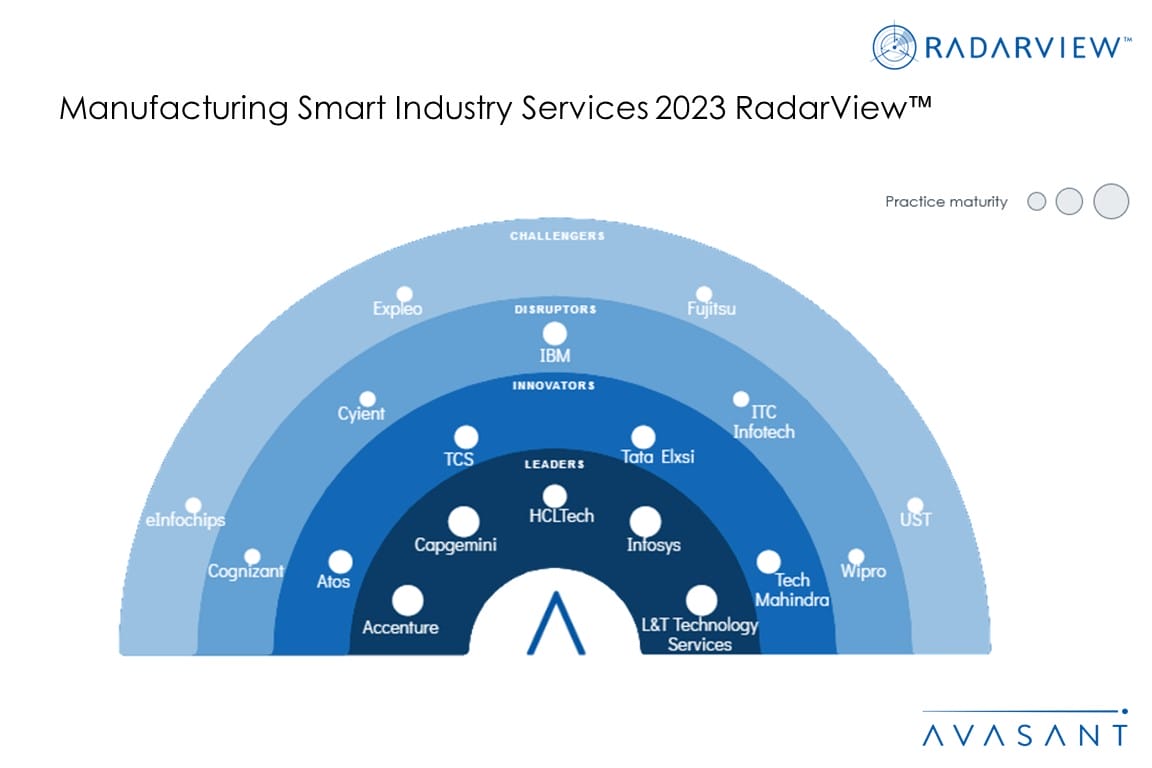Screen dimensions: 1152x768
Task: Select the medium practice maturity circle
Action: pos(1069,202)
